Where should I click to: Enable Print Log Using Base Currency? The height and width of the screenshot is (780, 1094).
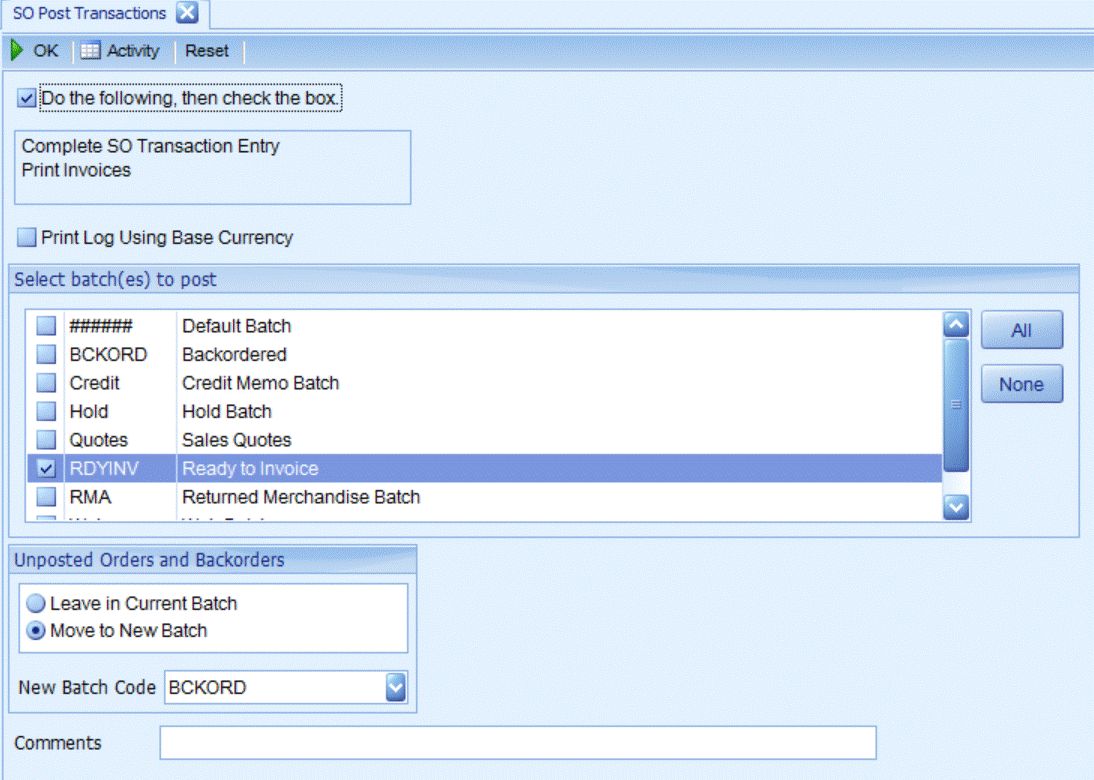[27, 238]
